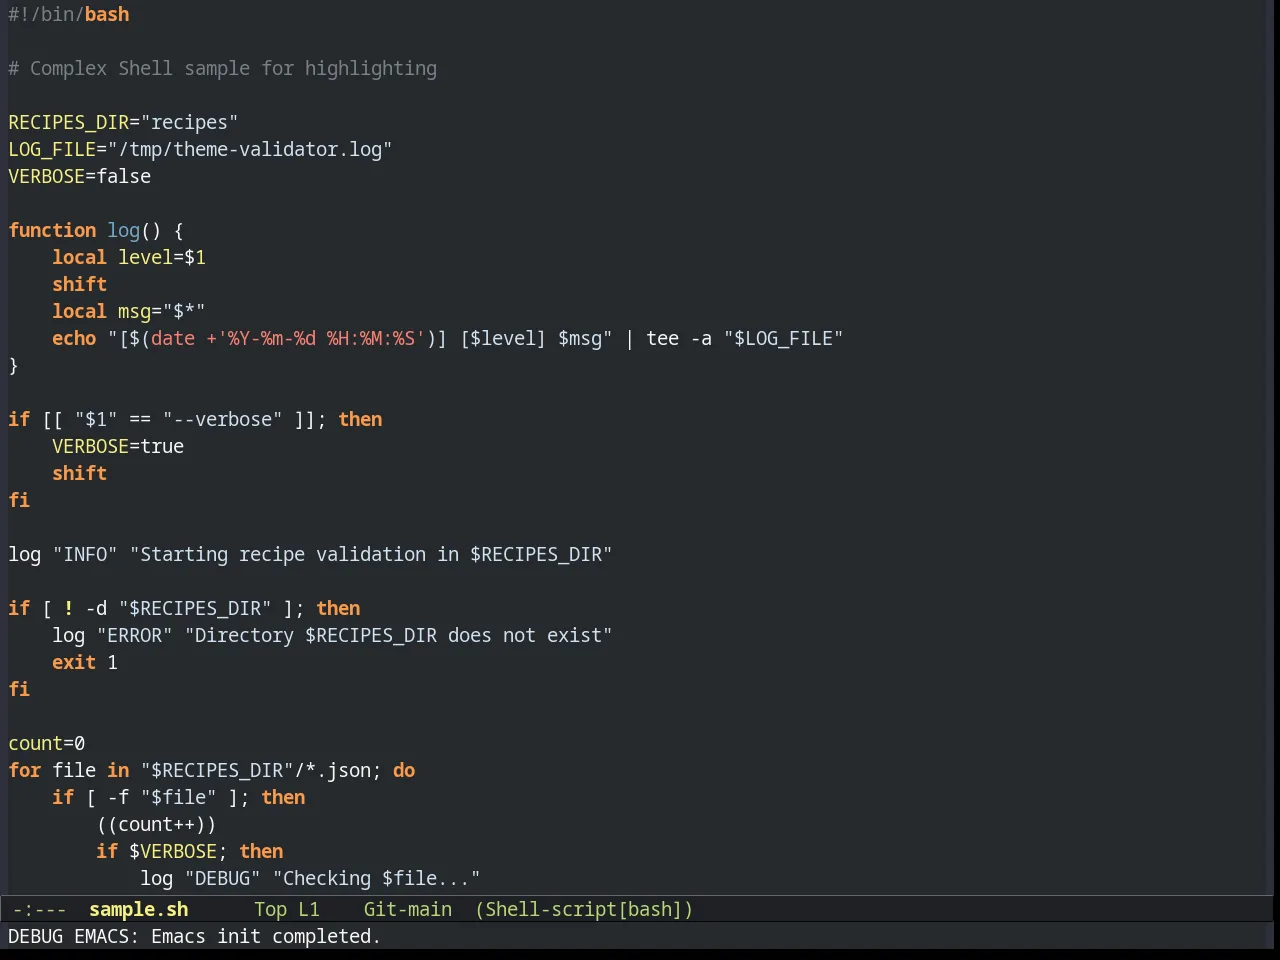The height and width of the screenshot is (960, 1280).
Task: Click the echo area message 'Emacs init completed.'
Action: (x=266, y=936)
